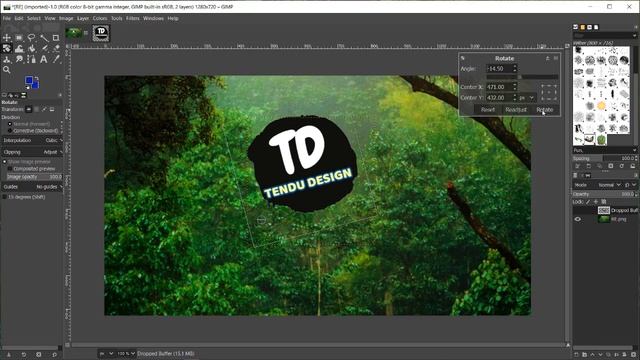Select the green pepper brush thumbnail
Image resolution: width=640 pixels, height=360 pixels.
point(601,140)
